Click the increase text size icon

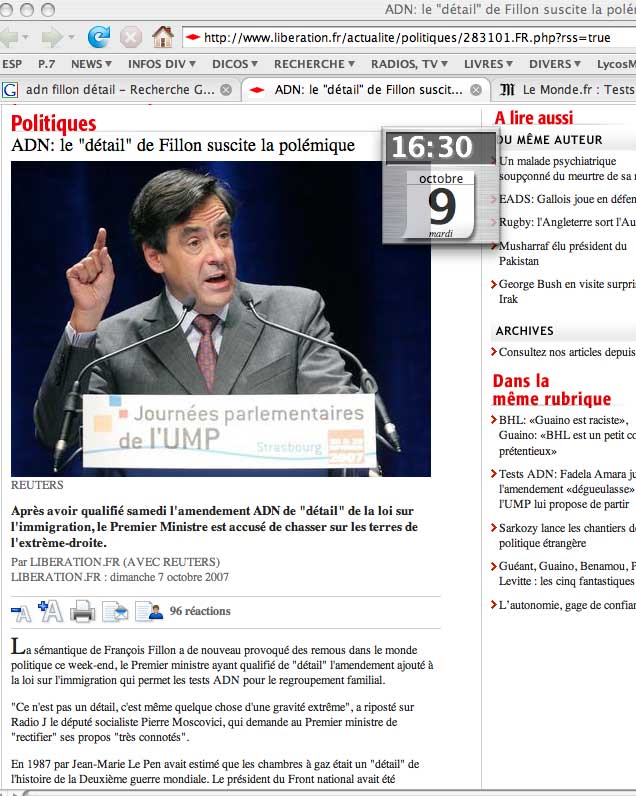(50, 611)
